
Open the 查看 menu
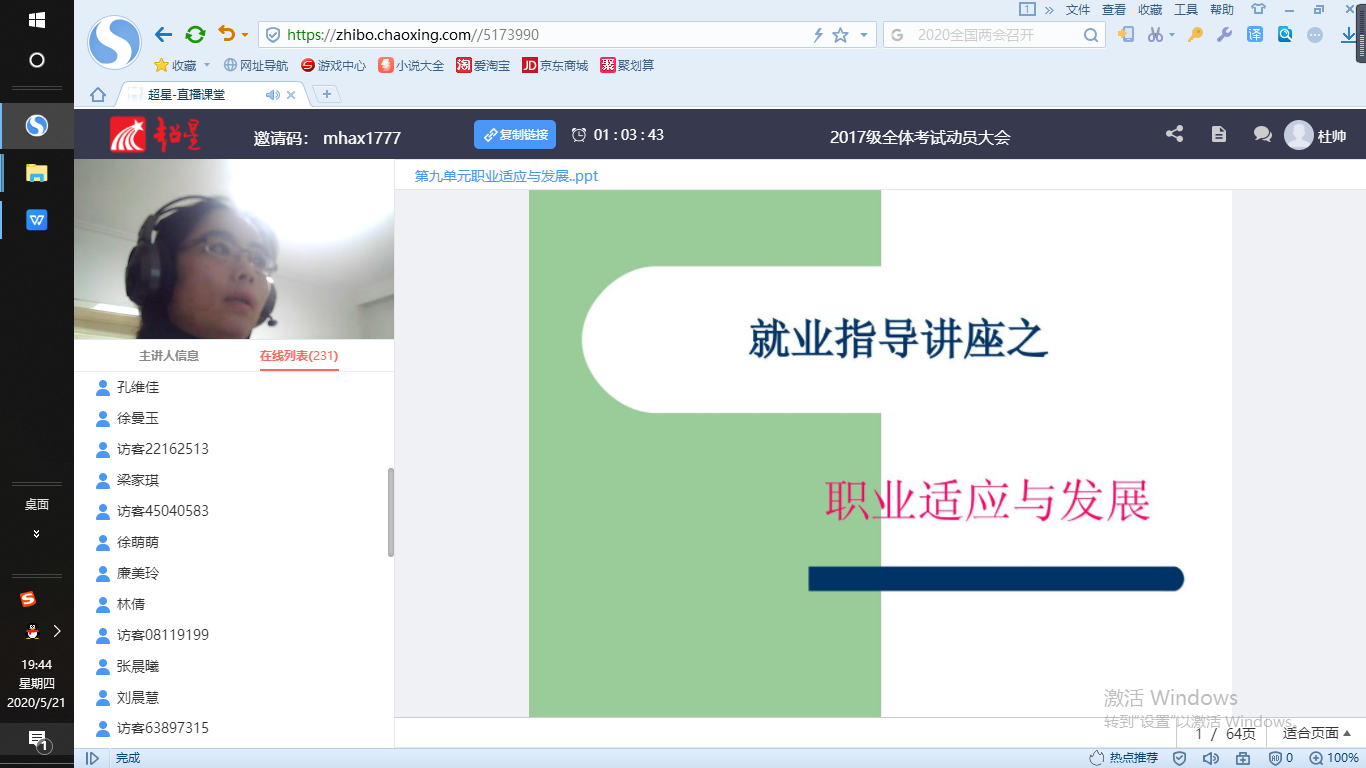(x=1114, y=10)
